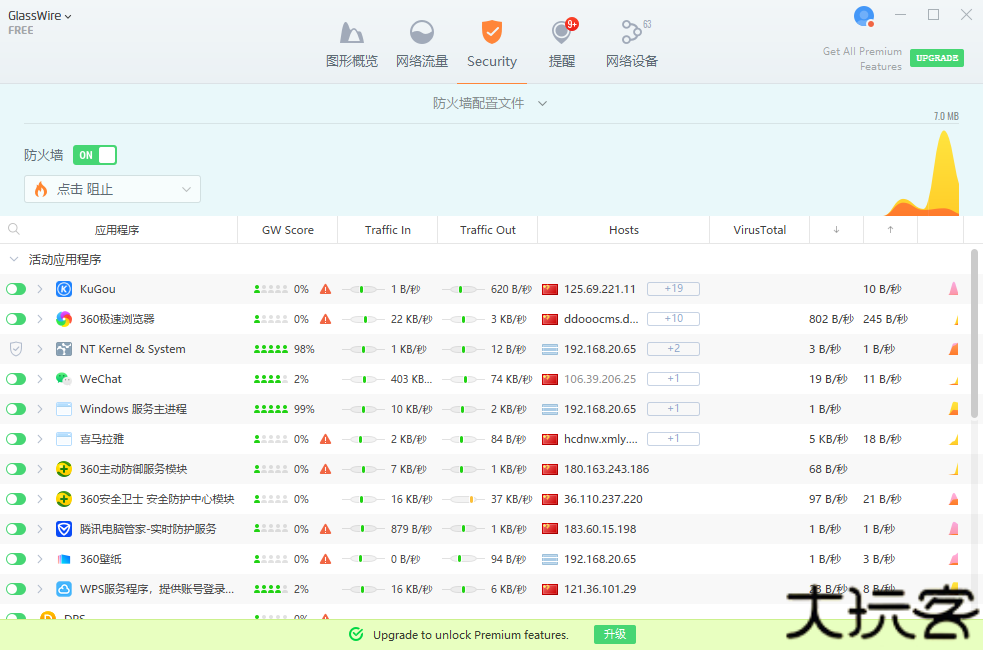Image resolution: width=983 pixels, height=650 pixels.
Task: Sort by the VirusTotal column
Action: (760, 230)
